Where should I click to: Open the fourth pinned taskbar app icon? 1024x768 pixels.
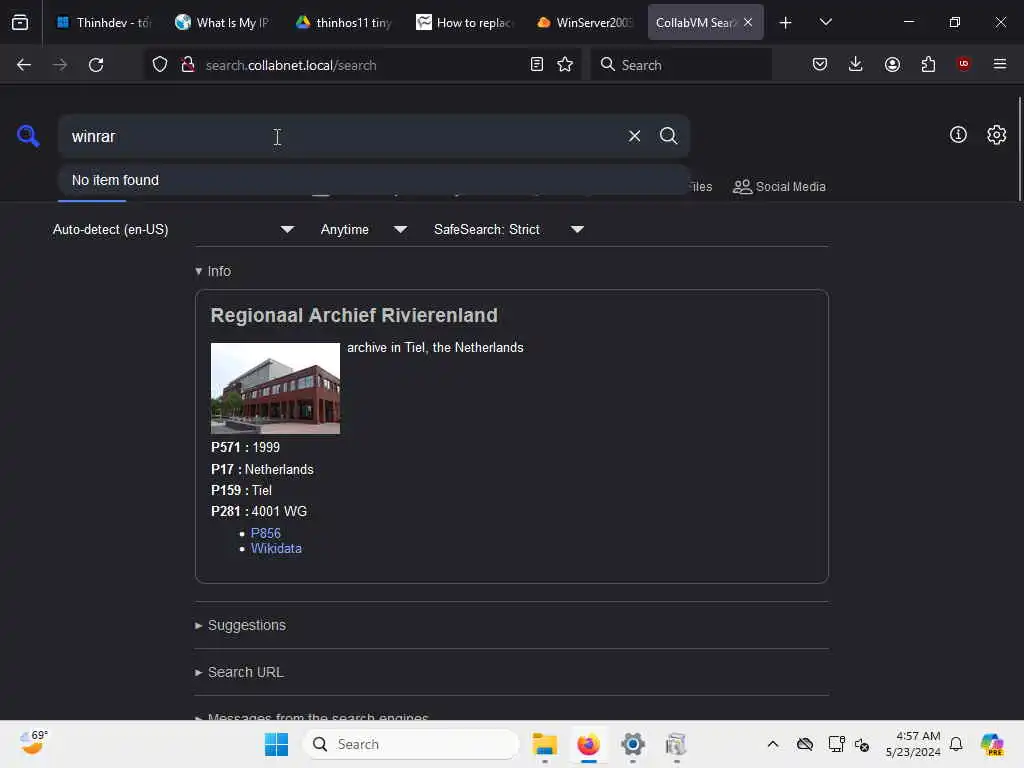[x=676, y=744]
